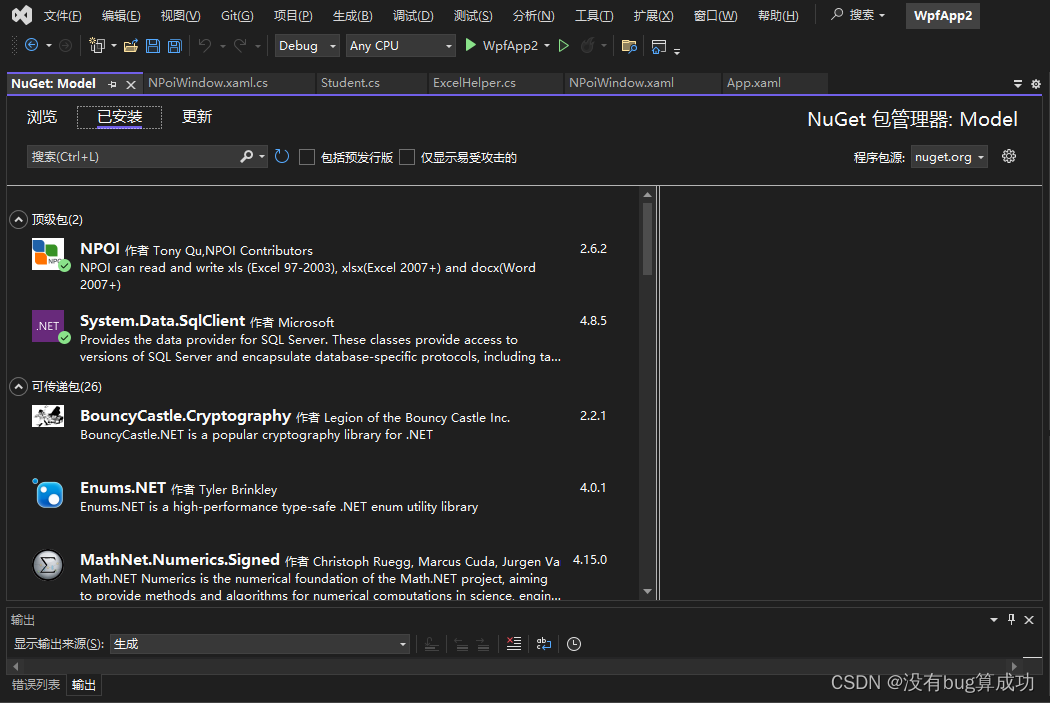Click the Enums.NET package icon
Viewport: 1050px width, 703px height.
(48, 494)
